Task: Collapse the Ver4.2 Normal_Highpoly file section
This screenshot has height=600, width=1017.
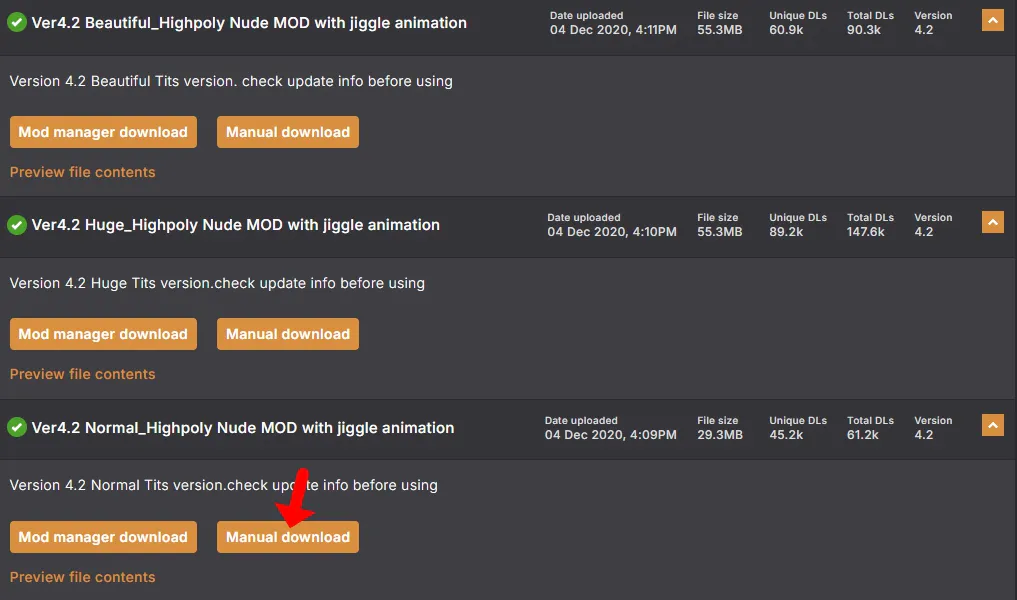Action: [992, 425]
